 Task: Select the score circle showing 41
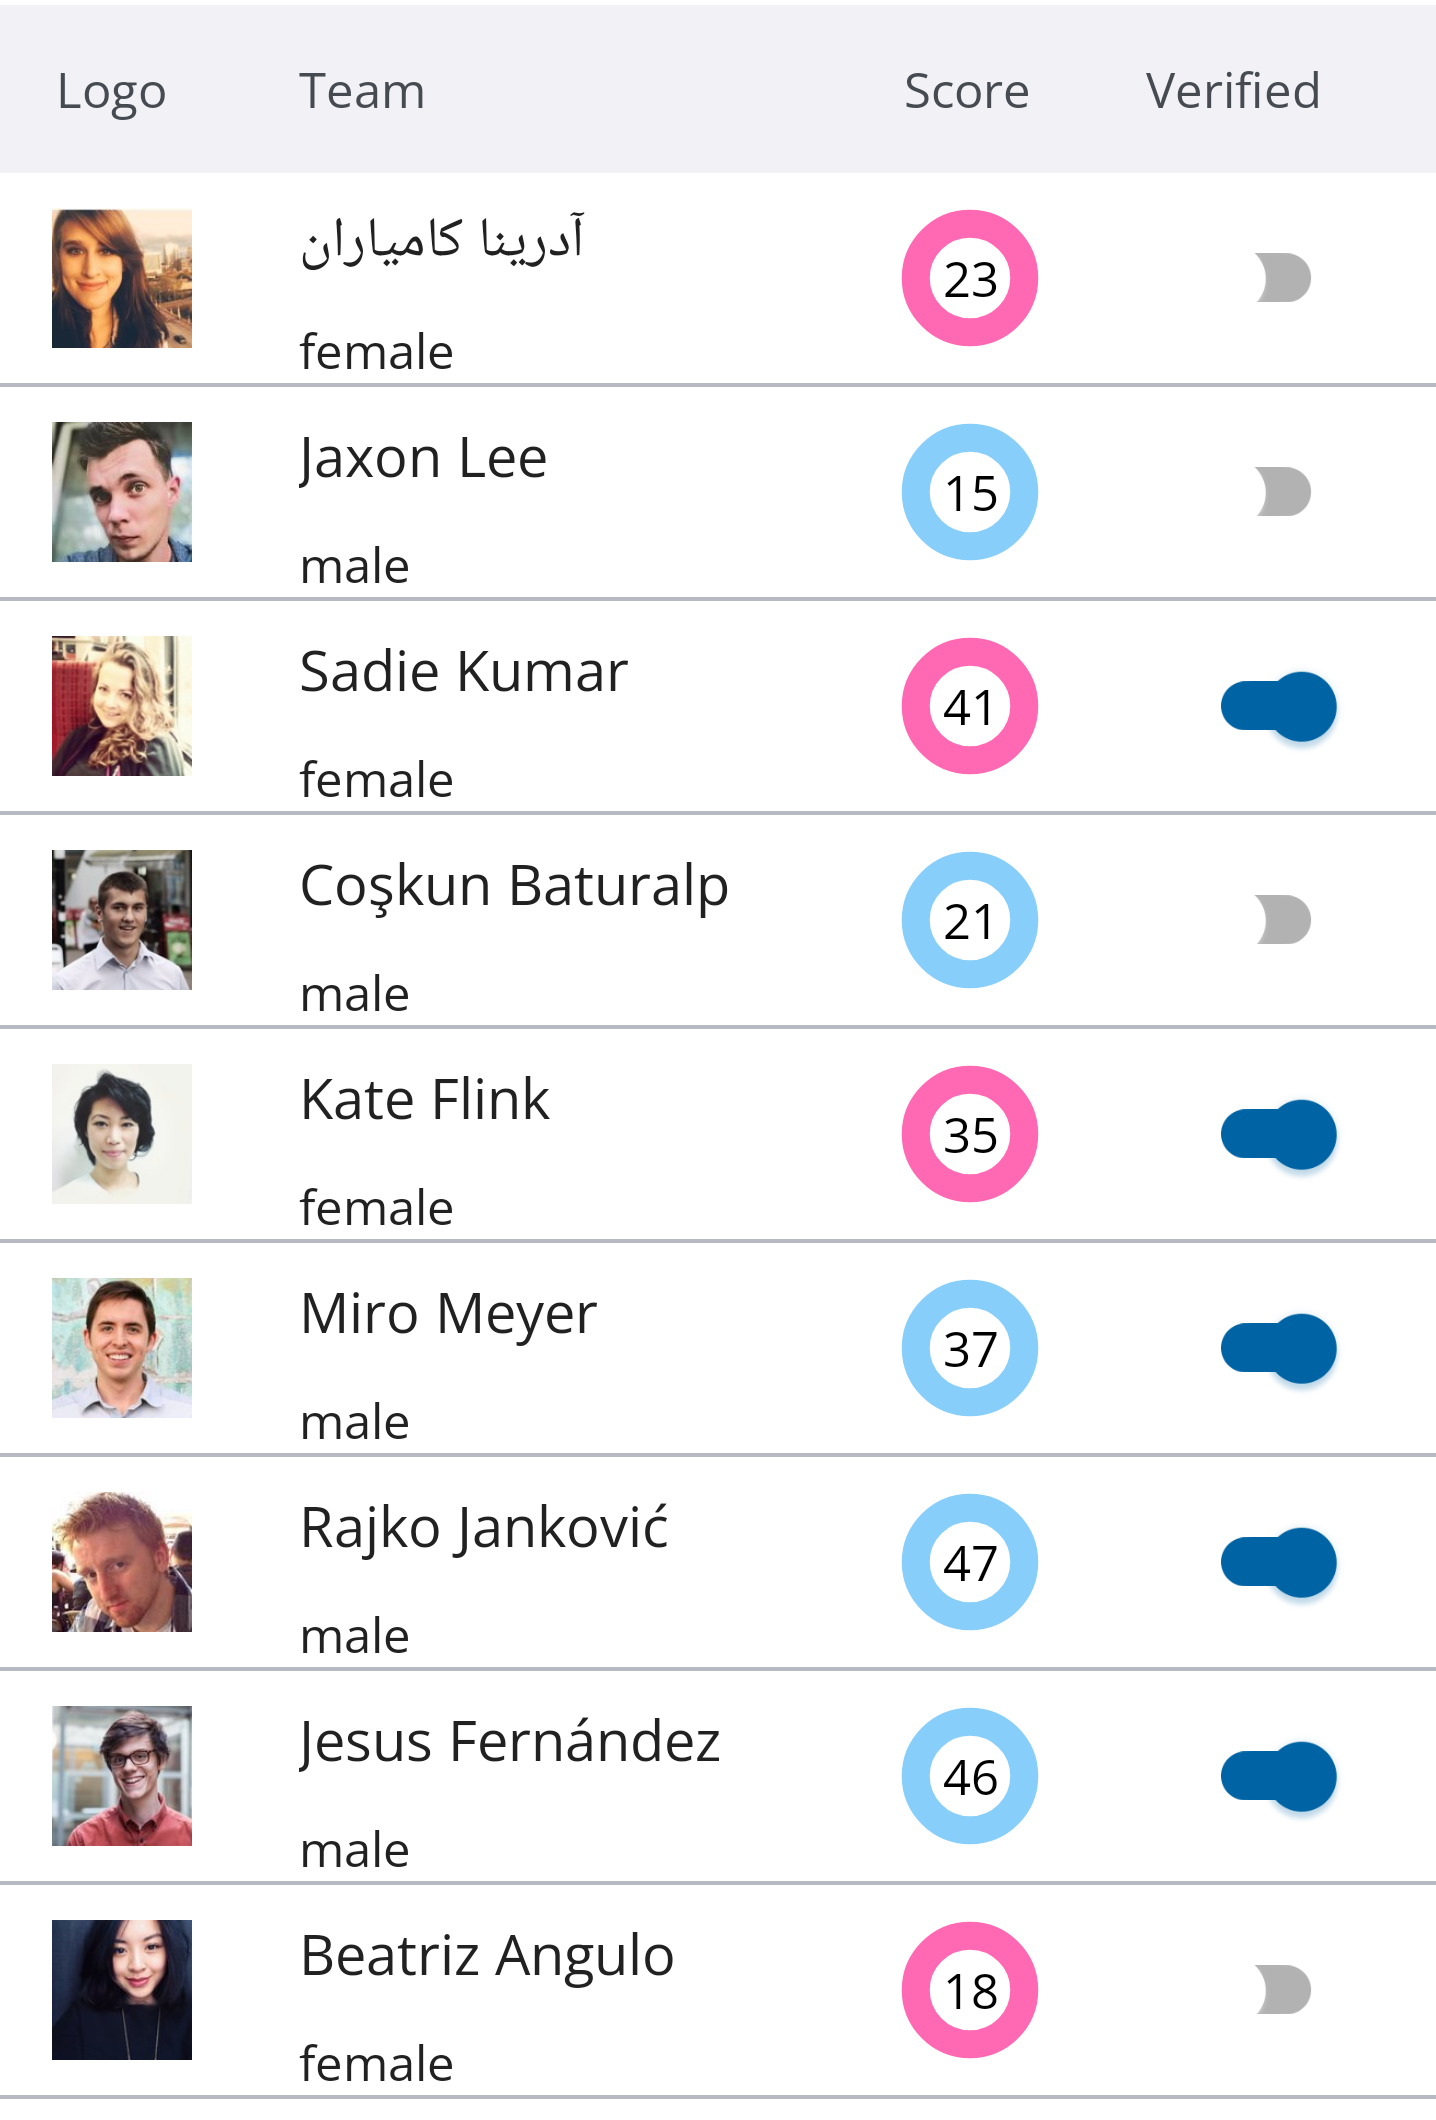pyautogui.click(x=970, y=706)
